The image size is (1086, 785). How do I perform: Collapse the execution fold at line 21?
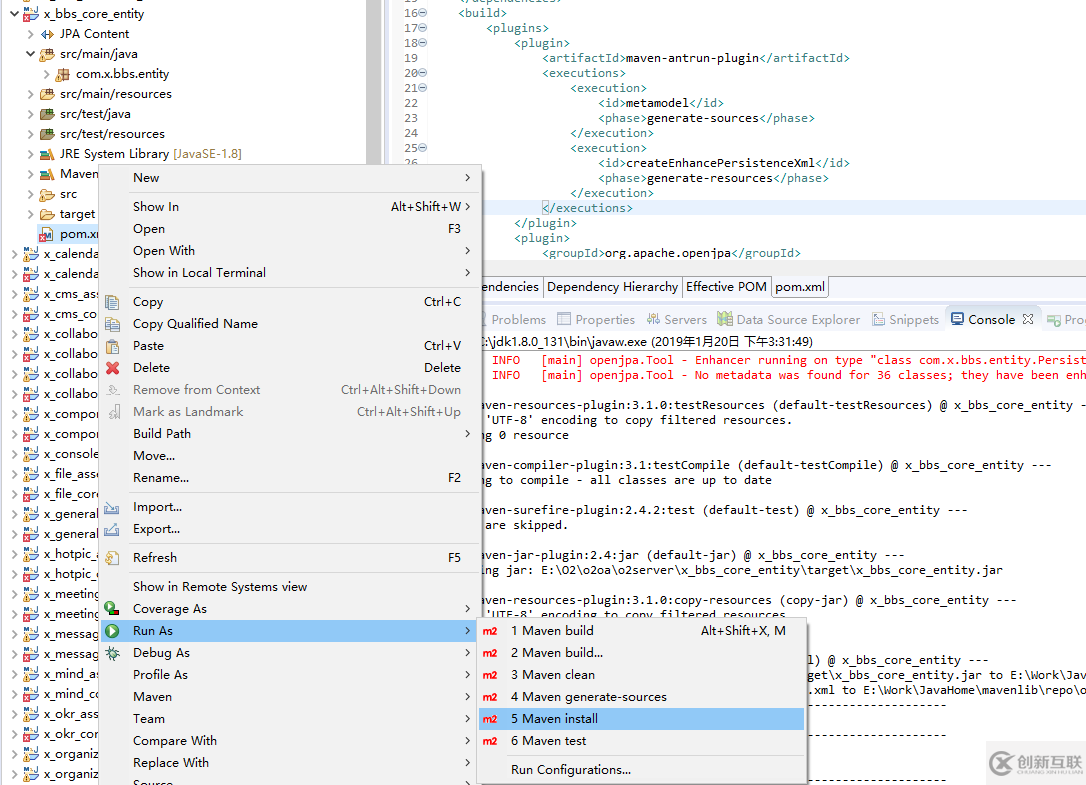pos(422,88)
